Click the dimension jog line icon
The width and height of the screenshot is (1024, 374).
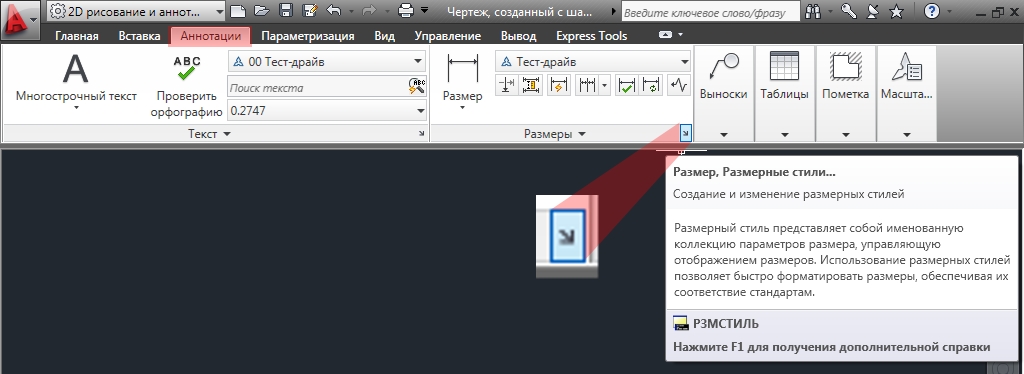coord(679,86)
